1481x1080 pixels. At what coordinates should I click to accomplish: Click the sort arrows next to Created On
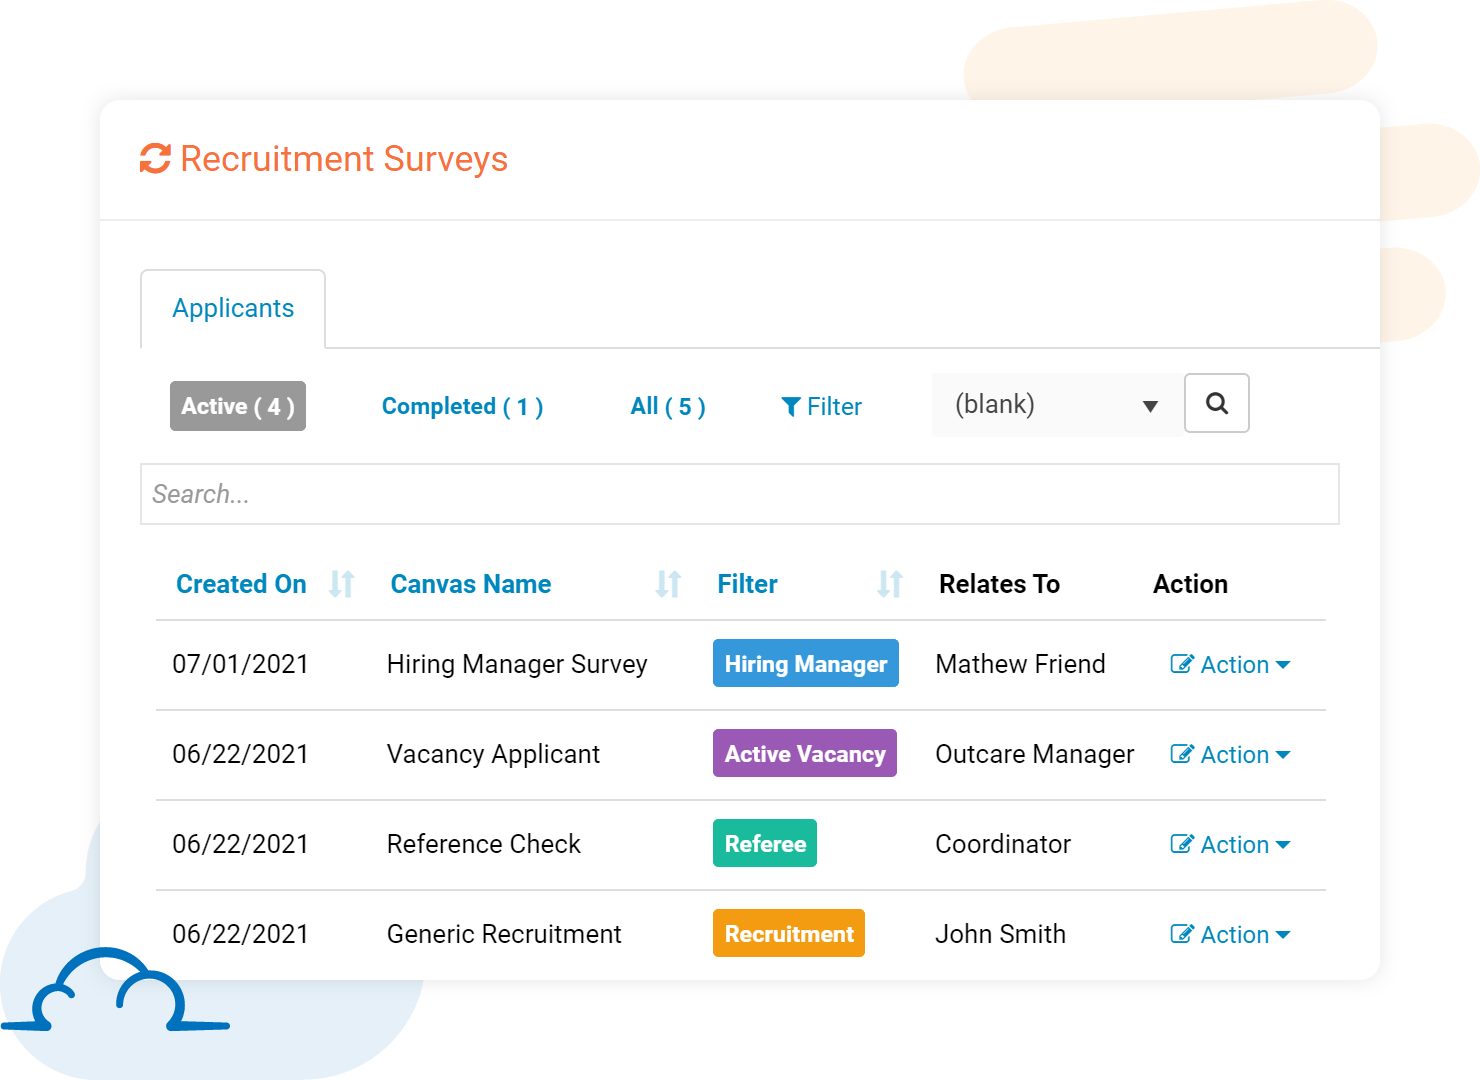[x=341, y=583]
